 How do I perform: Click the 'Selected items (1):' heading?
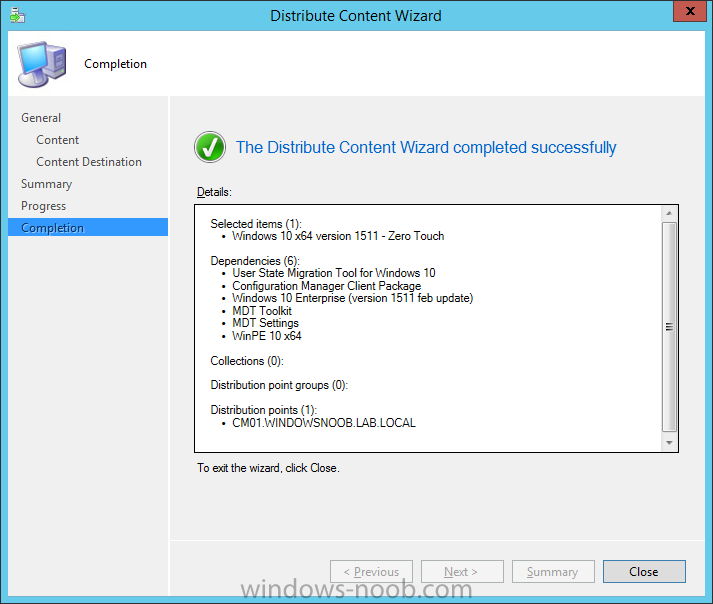point(256,224)
